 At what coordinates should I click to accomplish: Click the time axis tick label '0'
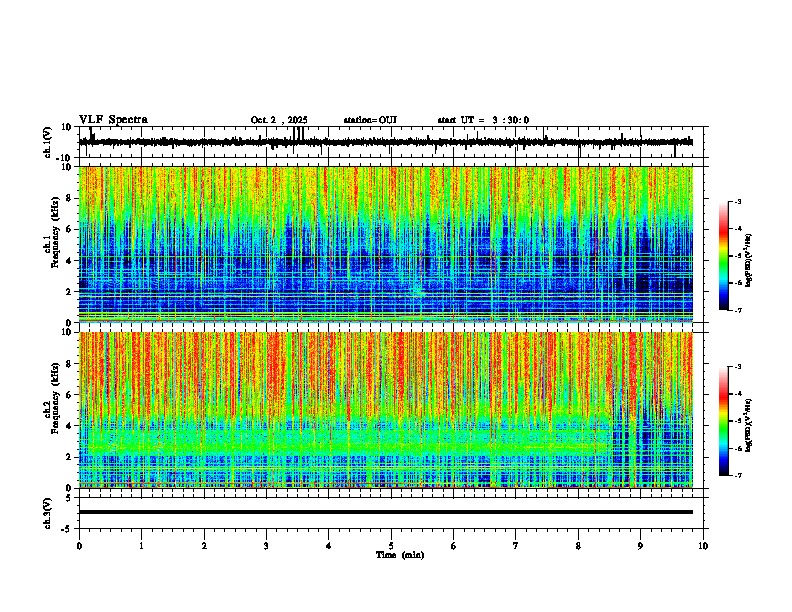pyautogui.click(x=79, y=546)
